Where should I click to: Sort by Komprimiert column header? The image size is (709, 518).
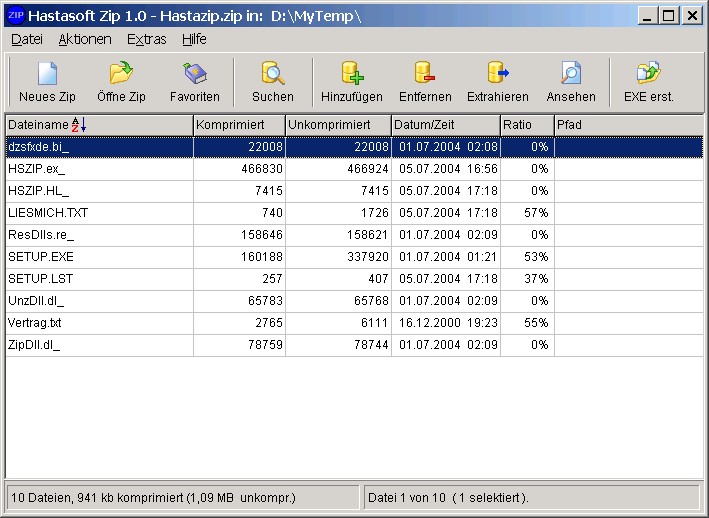point(240,125)
